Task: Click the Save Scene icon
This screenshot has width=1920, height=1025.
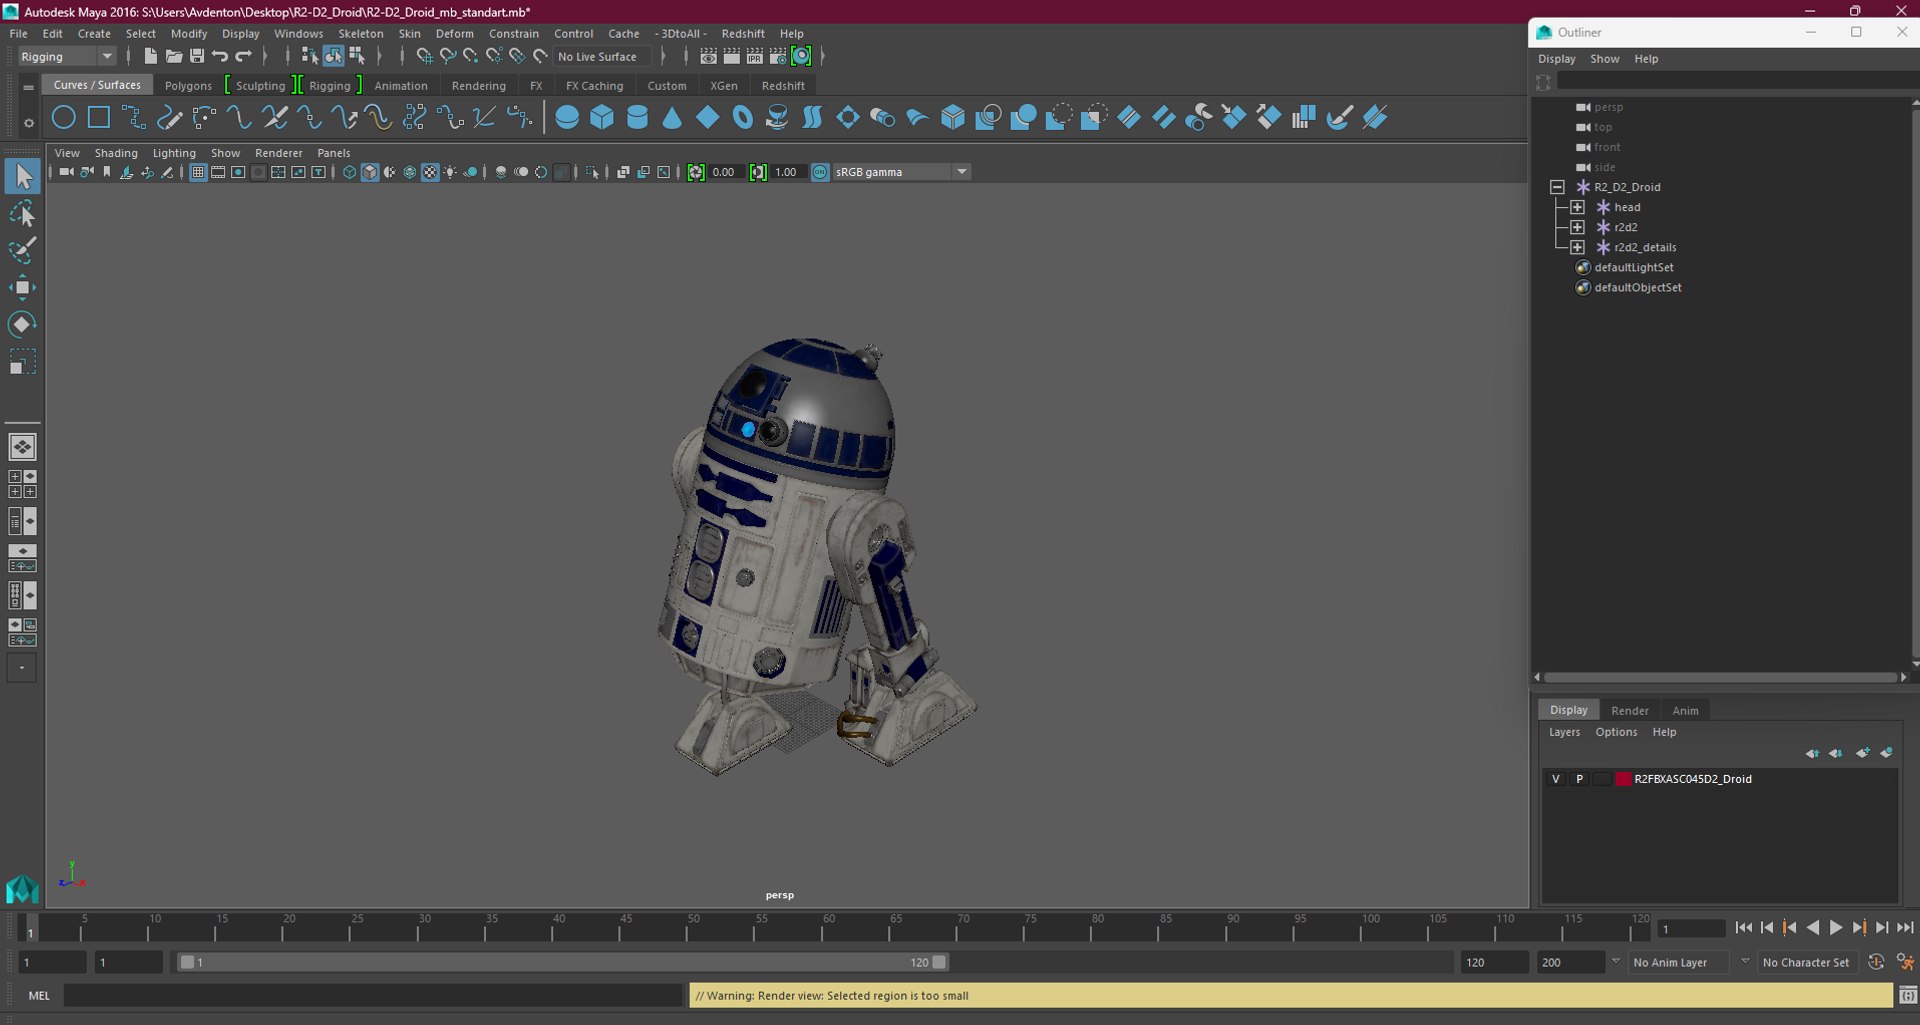Action: click(x=197, y=56)
